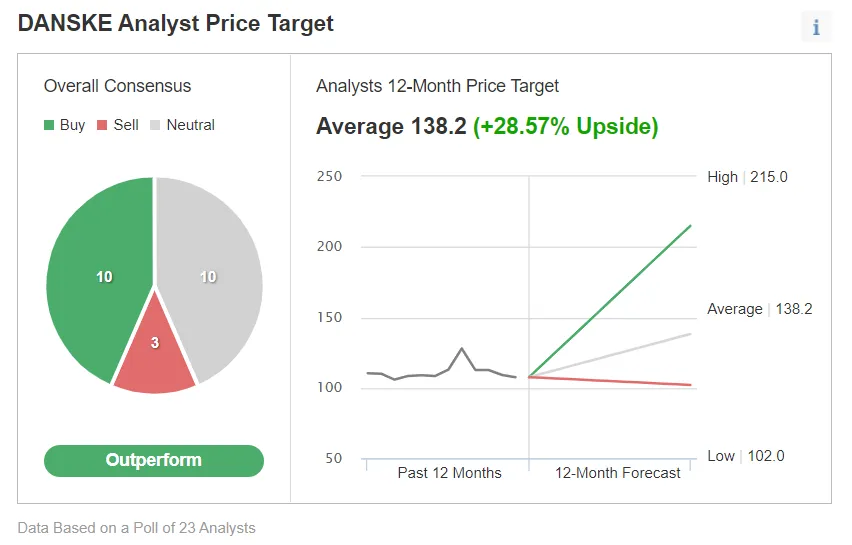Click the +28.57% Upside text

click(565, 127)
